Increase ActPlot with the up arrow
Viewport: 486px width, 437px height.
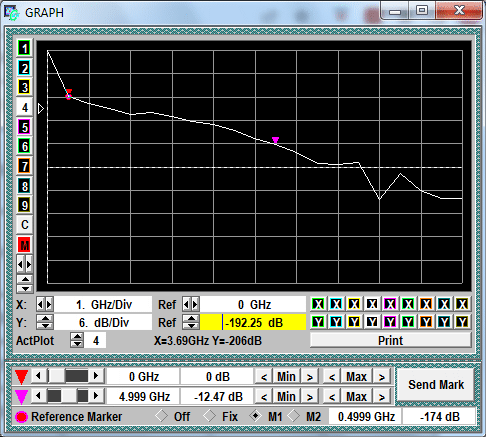[x=77, y=337]
